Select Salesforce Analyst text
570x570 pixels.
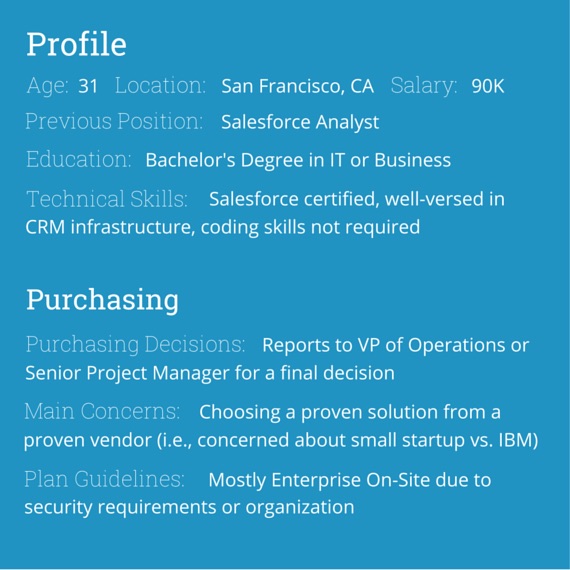[300, 122]
